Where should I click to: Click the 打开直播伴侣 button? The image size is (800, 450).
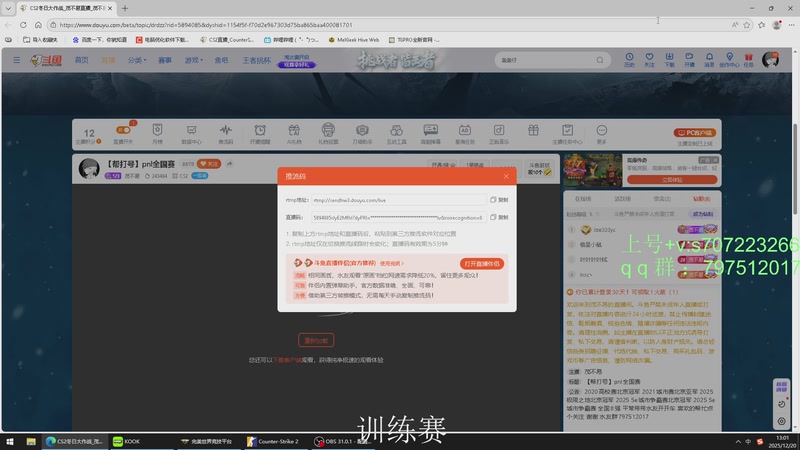482,264
